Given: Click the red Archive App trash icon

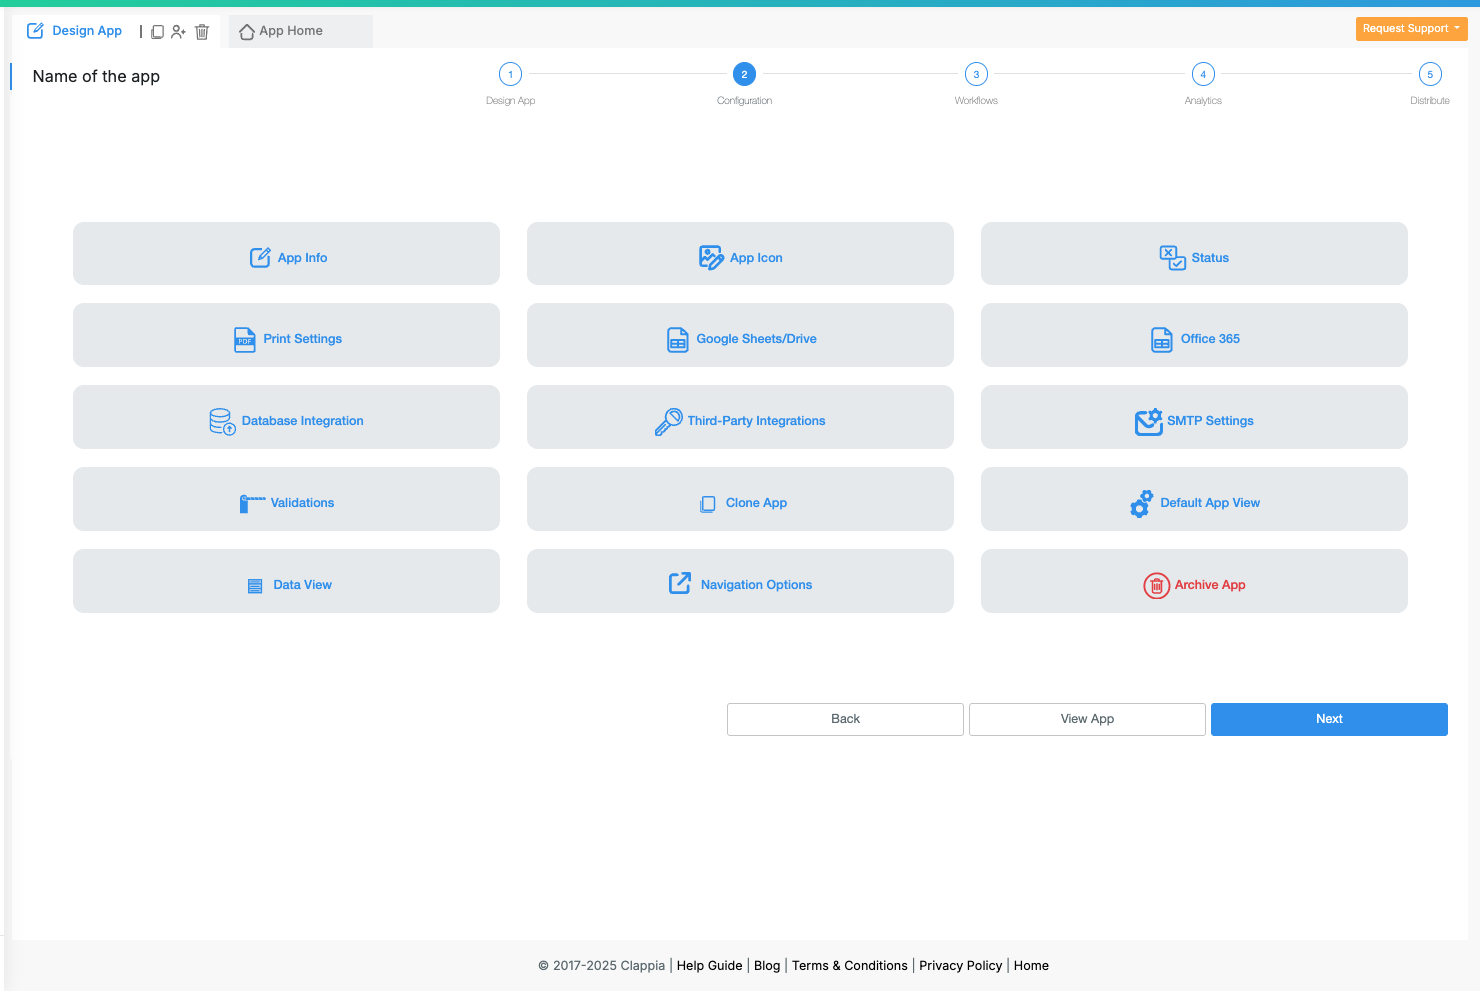Looking at the screenshot, I should (x=1157, y=586).
